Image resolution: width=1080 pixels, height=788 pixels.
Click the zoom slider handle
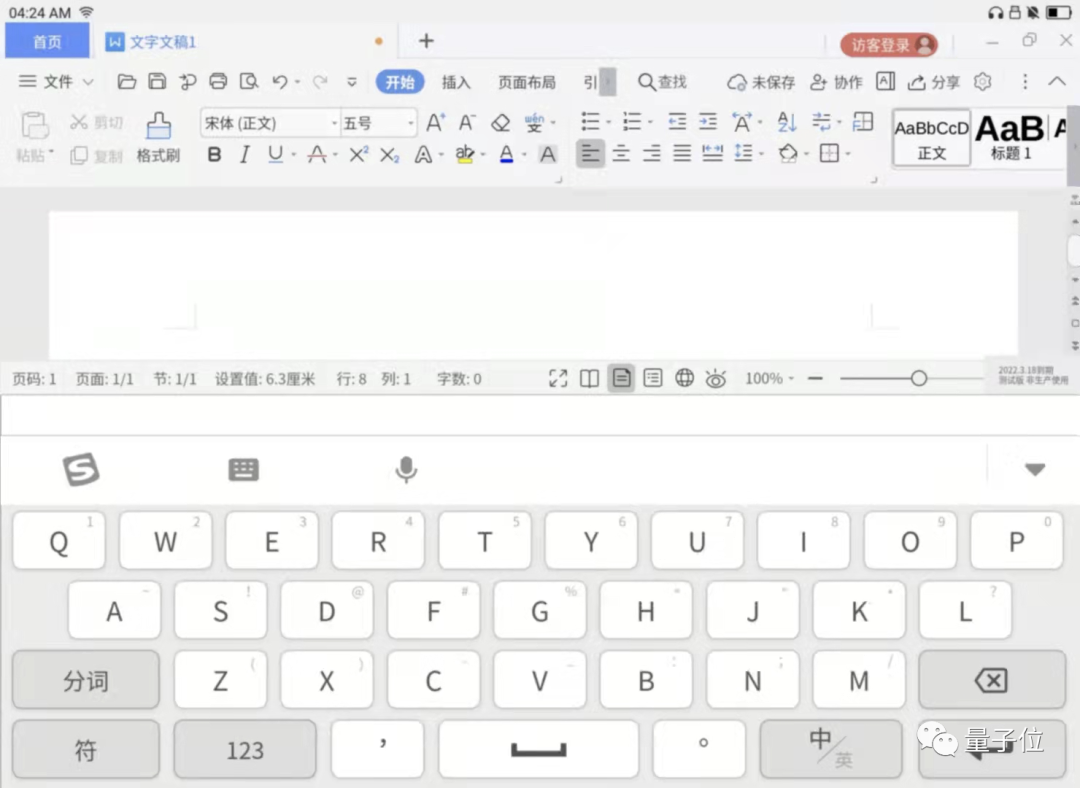click(x=918, y=378)
